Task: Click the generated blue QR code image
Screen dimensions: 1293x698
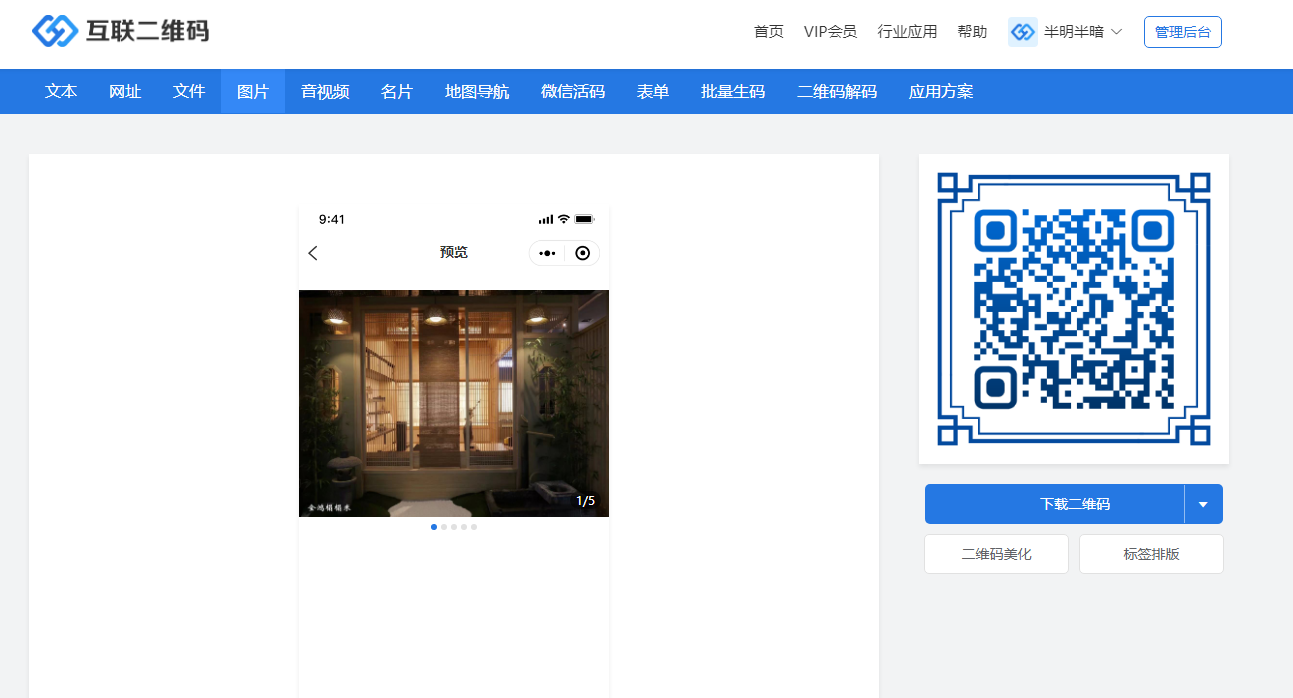Action: pyautogui.click(x=1074, y=309)
